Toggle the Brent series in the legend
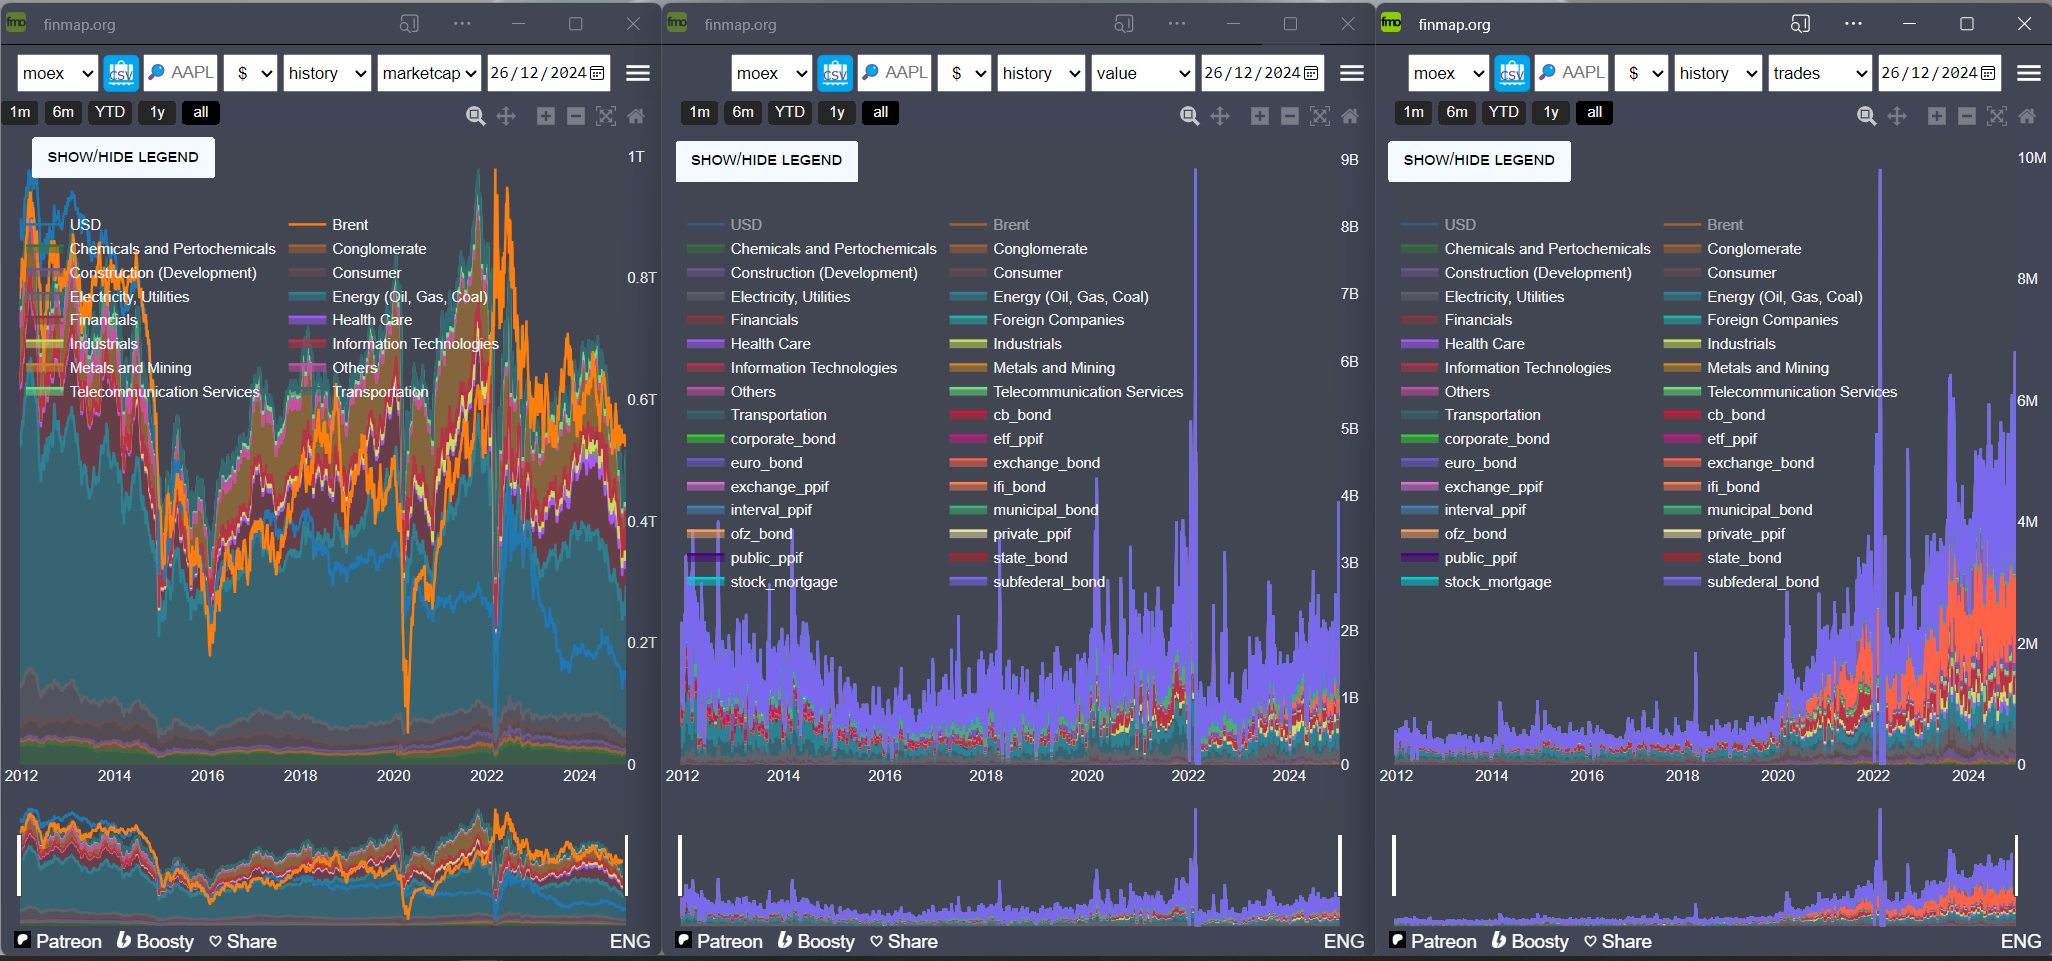2052x961 pixels. [x=349, y=224]
